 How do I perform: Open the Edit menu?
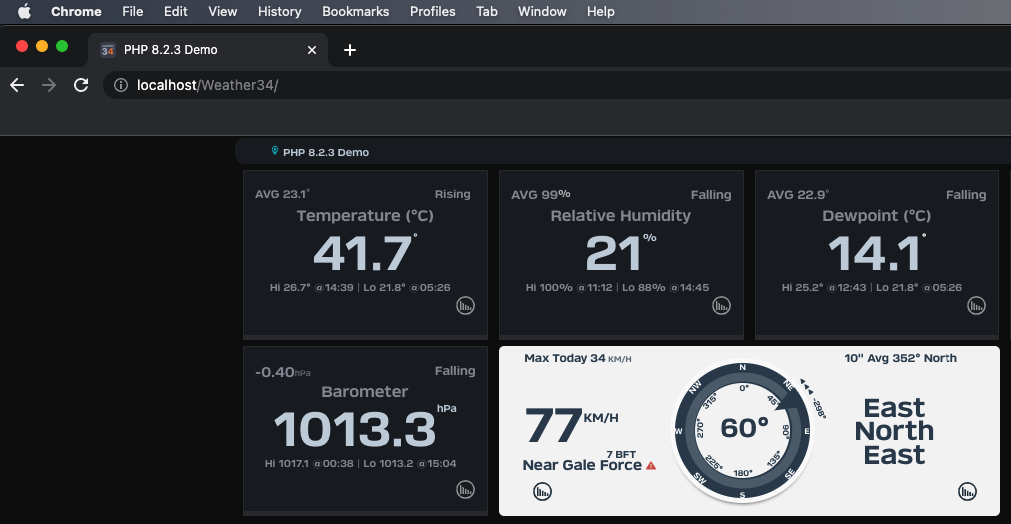[175, 11]
